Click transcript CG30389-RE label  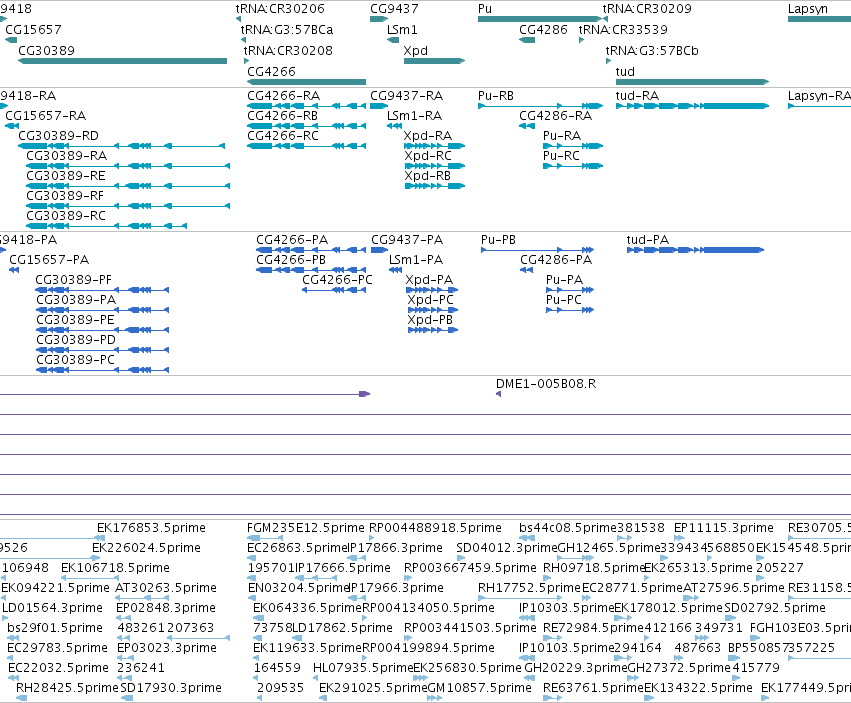click(x=66, y=176)
